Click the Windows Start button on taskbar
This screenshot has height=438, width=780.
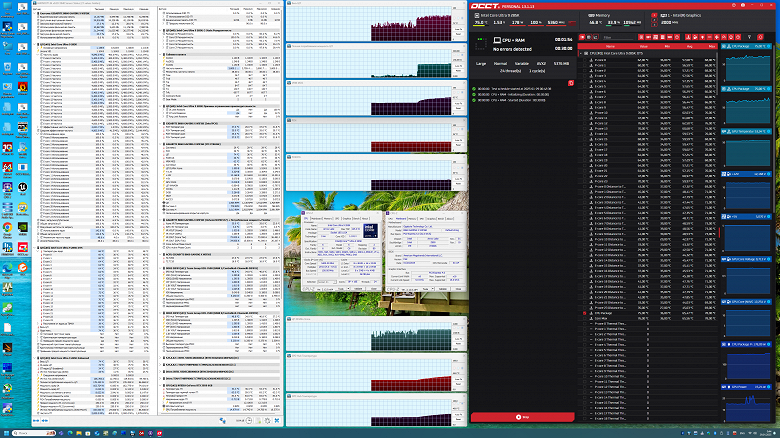tap(8, 431)
